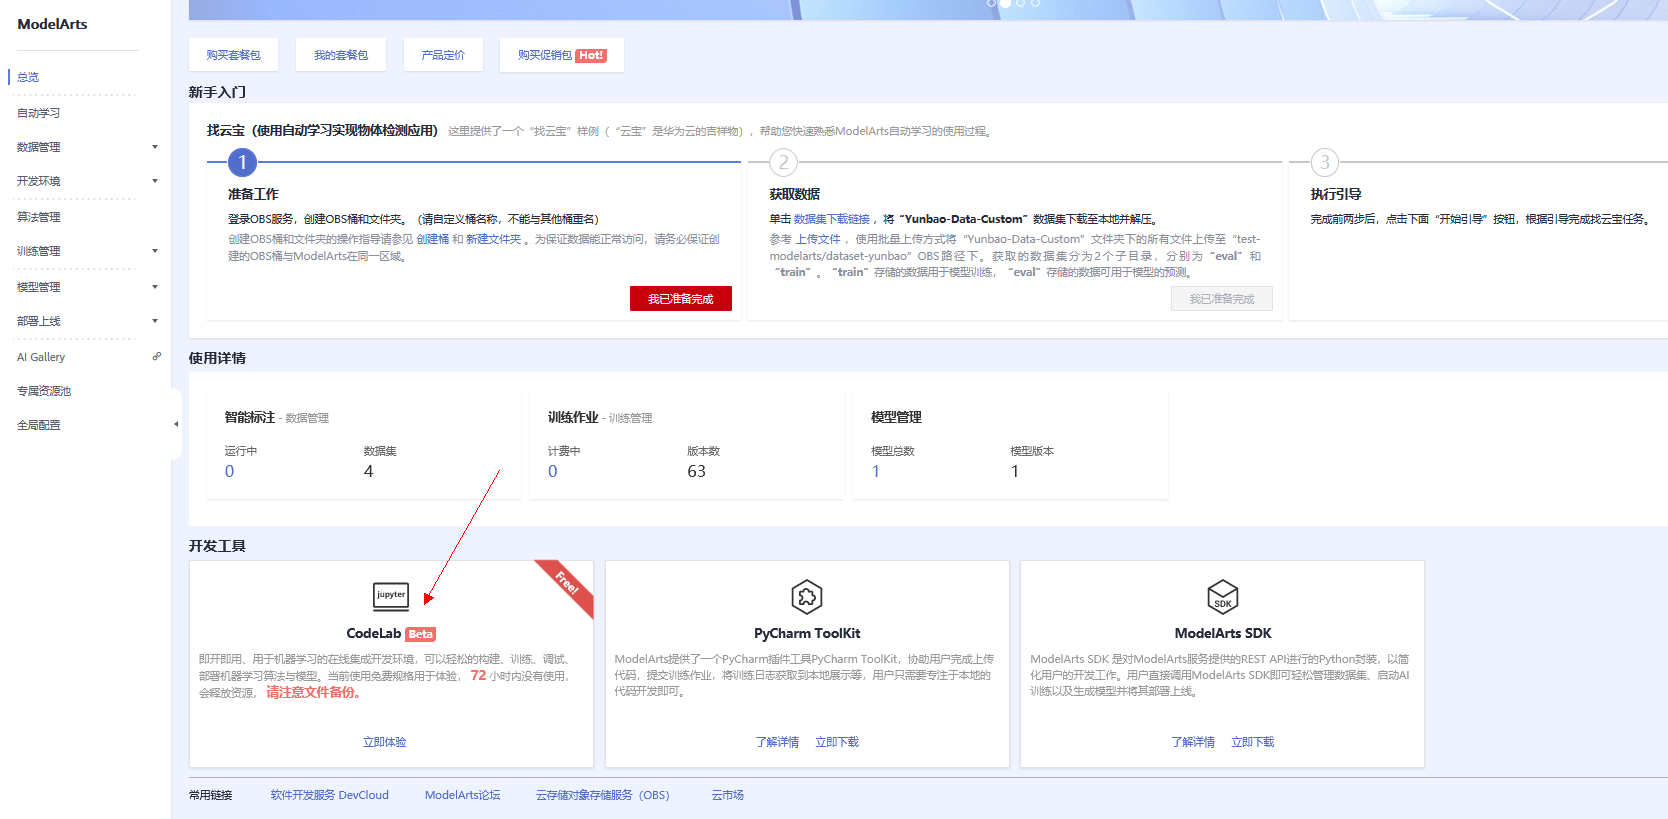The height and width of the screenshot is (819, 1668).
Task: Click 立即下载 under ModelArts SDK
Action: tap(1253, 742)
